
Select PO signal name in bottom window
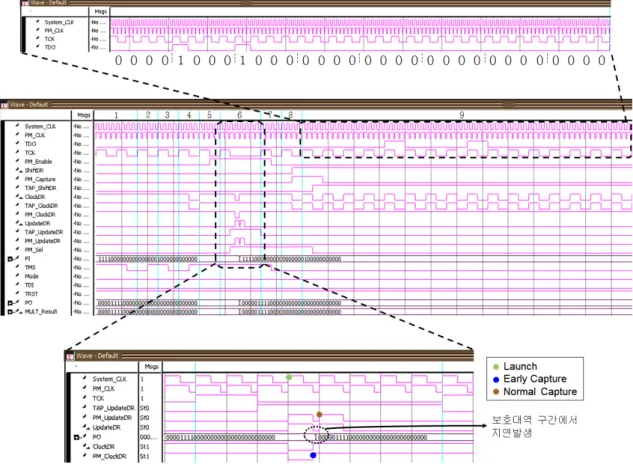click(x=96, y=437)
